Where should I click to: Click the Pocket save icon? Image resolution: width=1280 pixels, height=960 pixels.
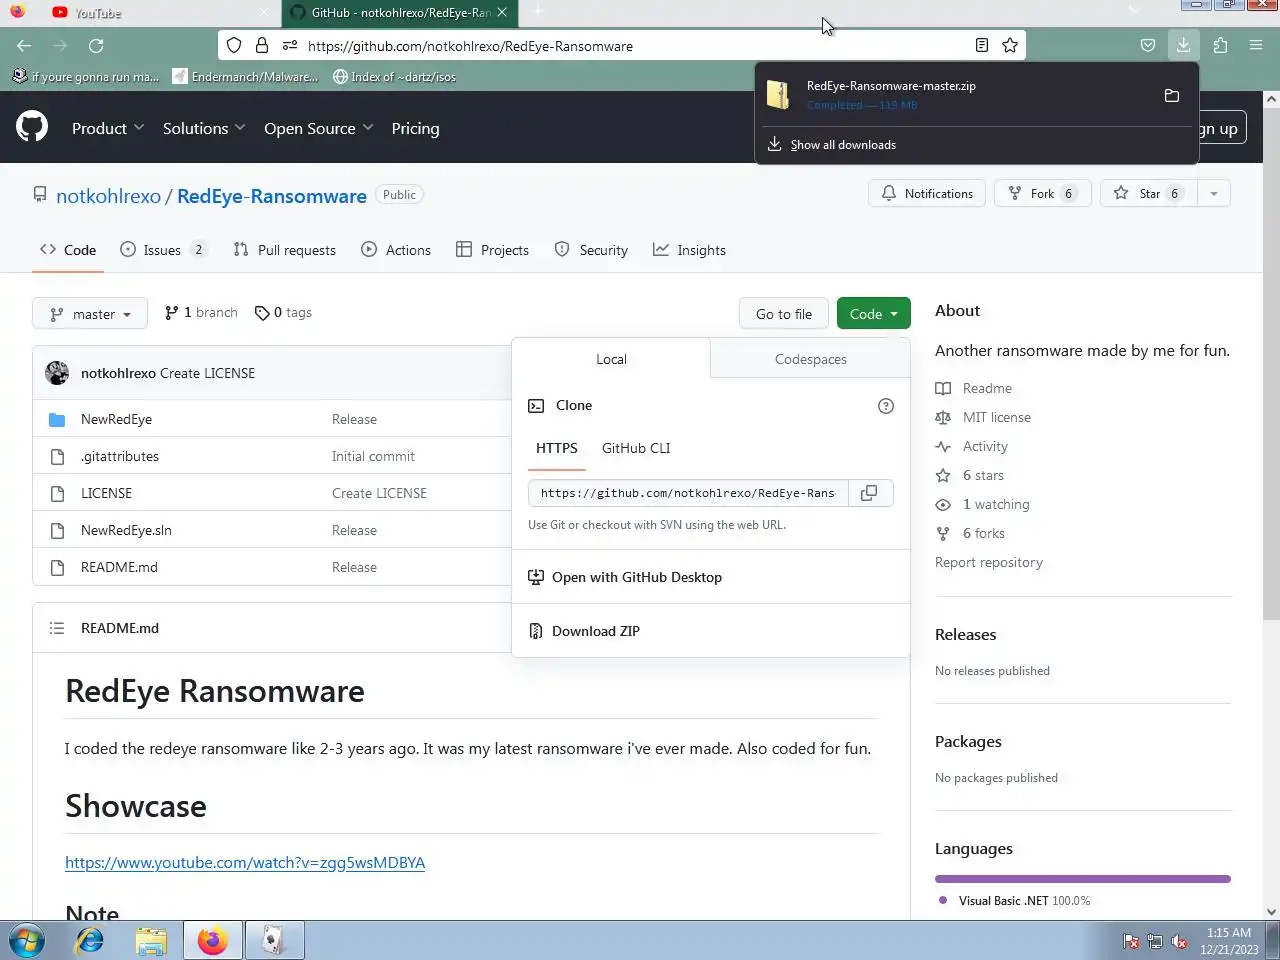point(1148,45)
